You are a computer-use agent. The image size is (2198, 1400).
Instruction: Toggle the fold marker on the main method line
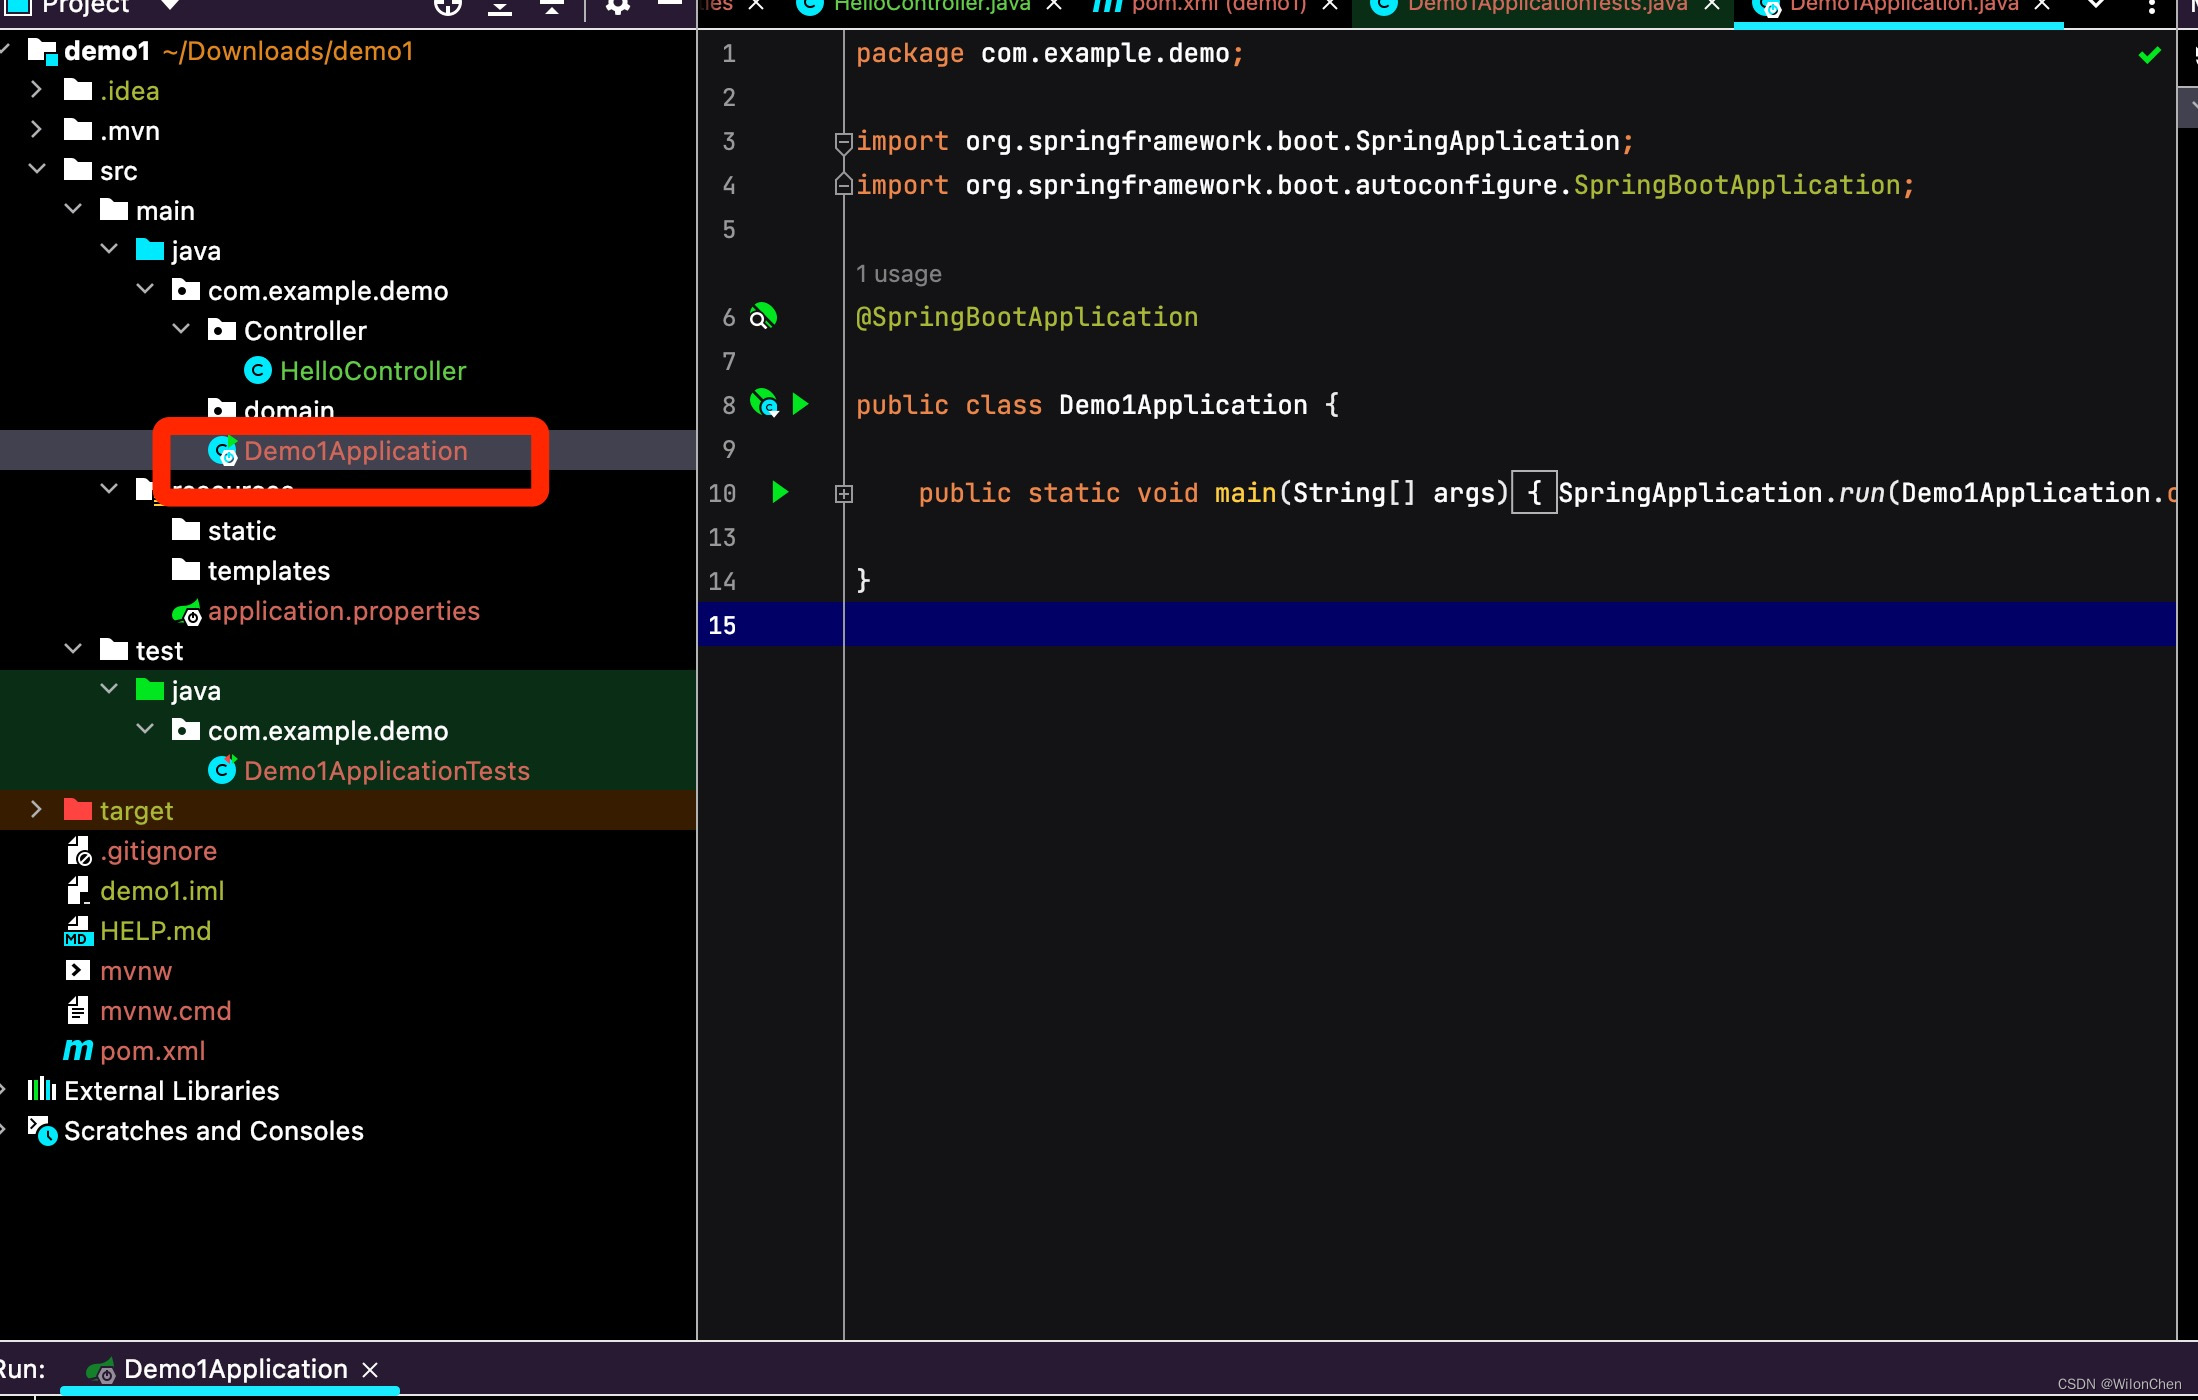843,493
